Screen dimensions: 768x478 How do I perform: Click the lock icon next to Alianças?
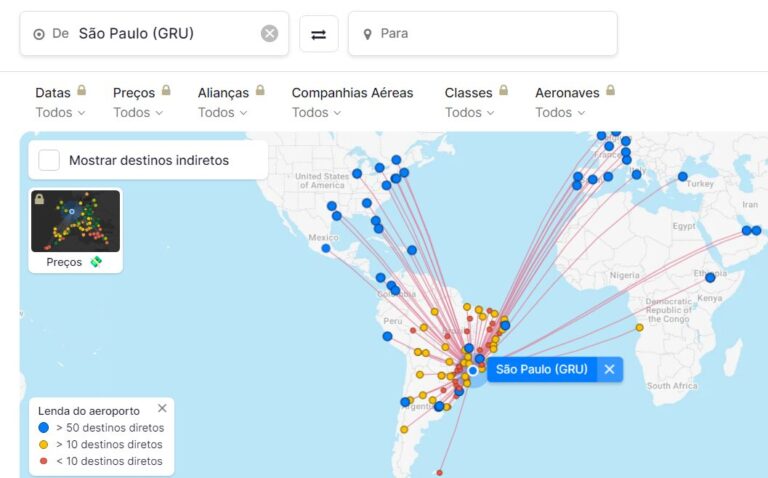coord(260,90)
